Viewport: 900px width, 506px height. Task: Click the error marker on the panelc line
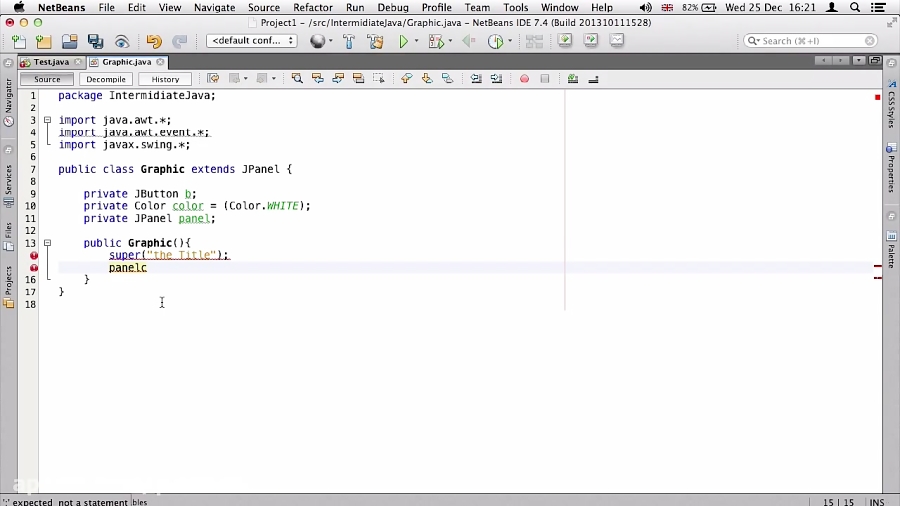(34, 268)
